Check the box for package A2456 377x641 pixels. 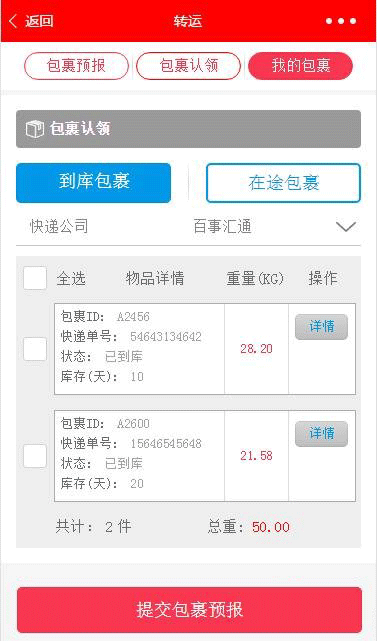[35, 349]
